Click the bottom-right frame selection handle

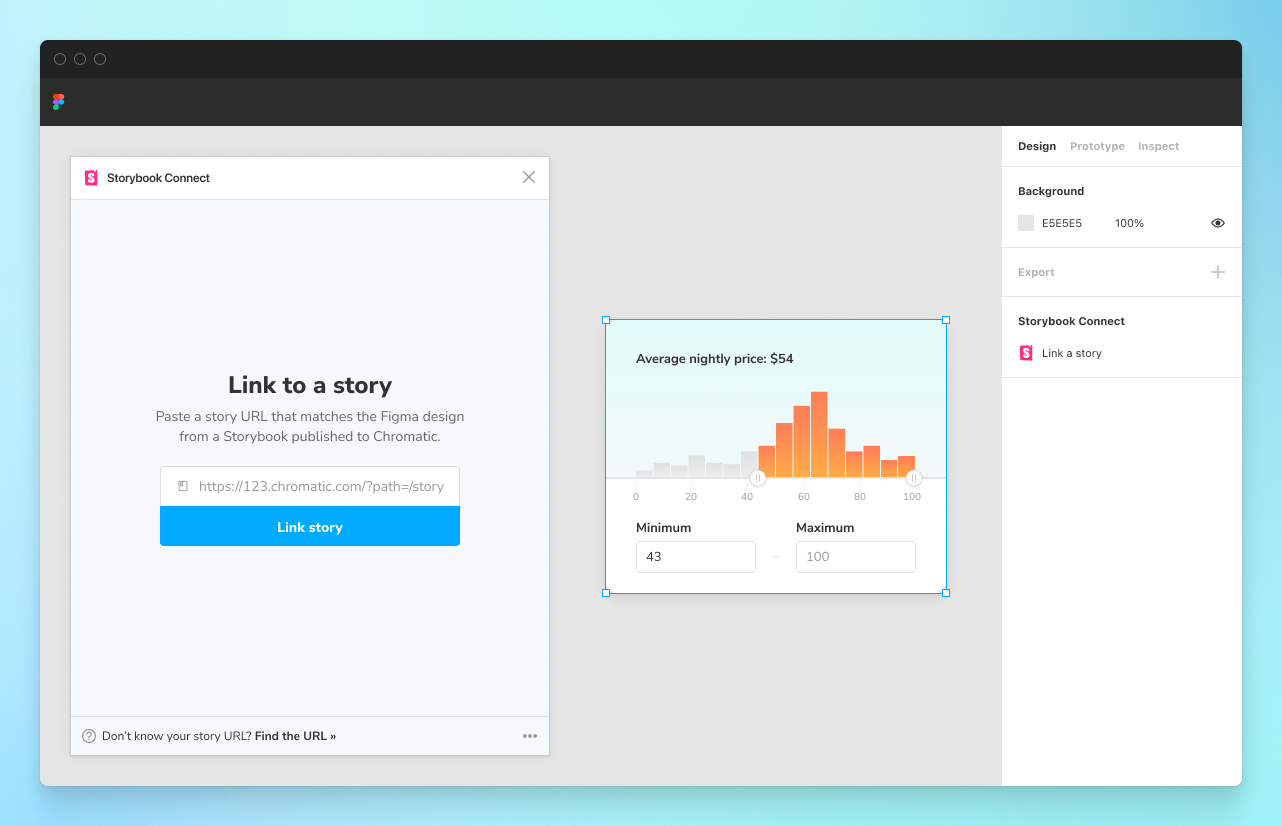(946, 593)
